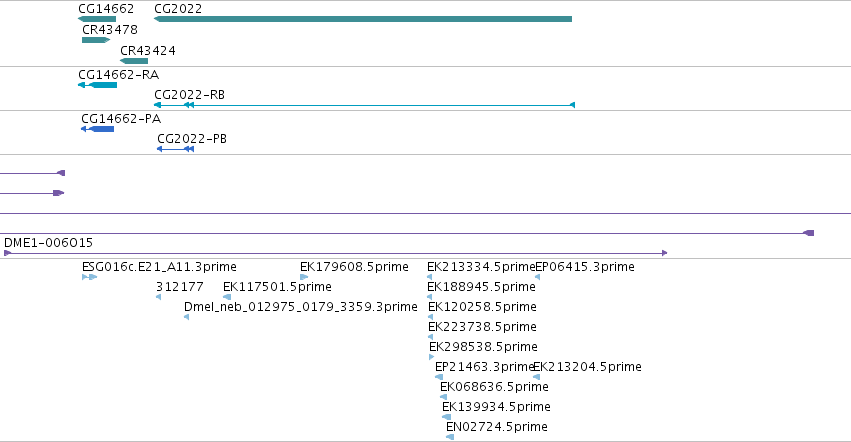The width and height of the screenshot is (851, 442).
Task: Click the CG14662-PA protein glyph
Action: pos(98,129)
